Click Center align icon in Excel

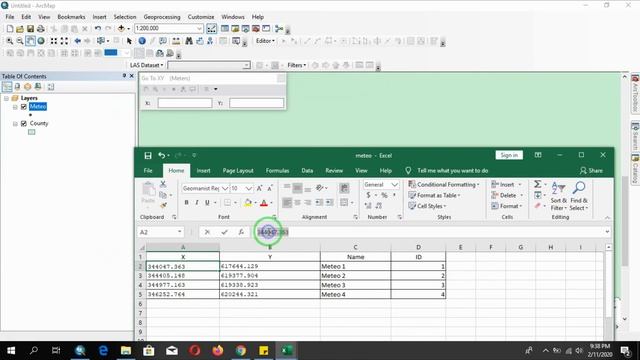298,202
